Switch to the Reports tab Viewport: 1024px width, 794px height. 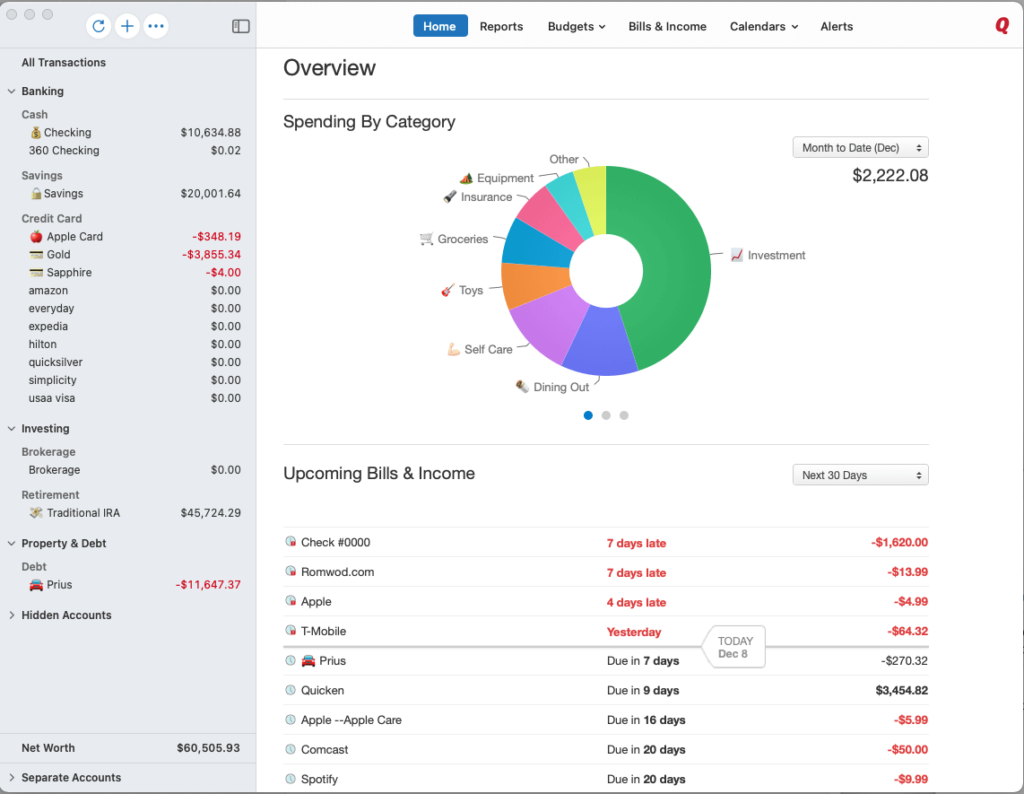pos(501,27)
